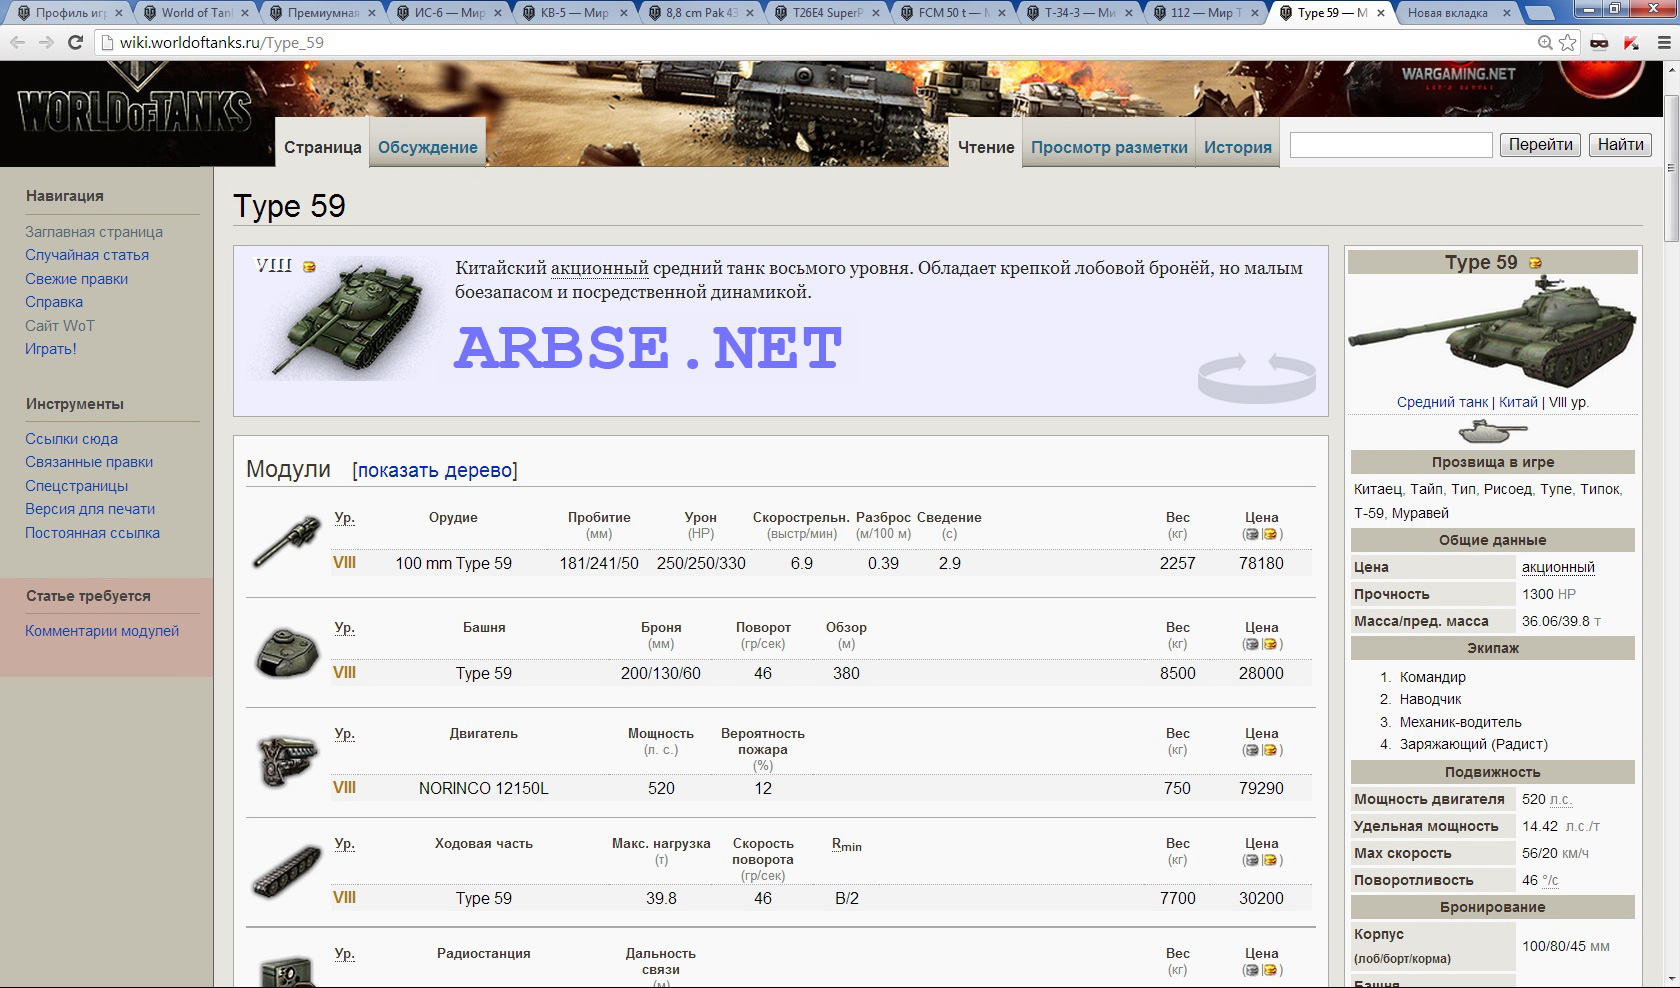Click price currency icons in the Башня header
The height and width of the screenshot is (988, 1680).
click(x=1261, y=644)
